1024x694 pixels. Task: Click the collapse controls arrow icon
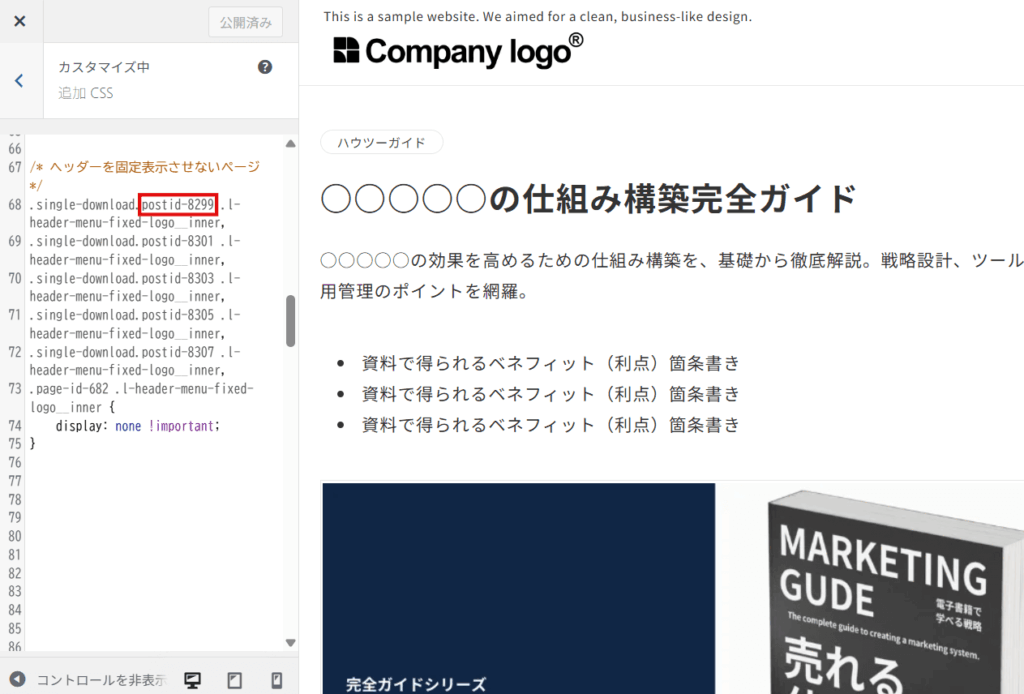tap(17, 680)
